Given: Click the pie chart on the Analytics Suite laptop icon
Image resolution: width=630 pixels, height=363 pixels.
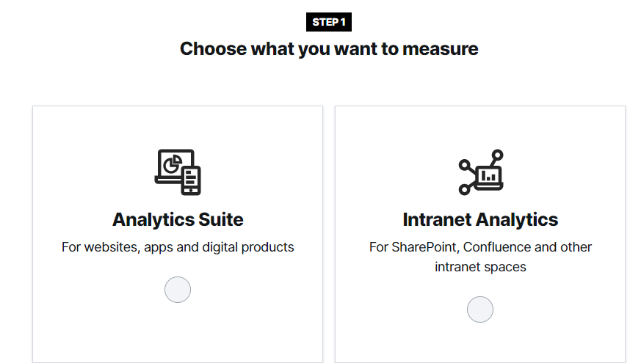Looking at the screenshot, I should tap(172, 164).
